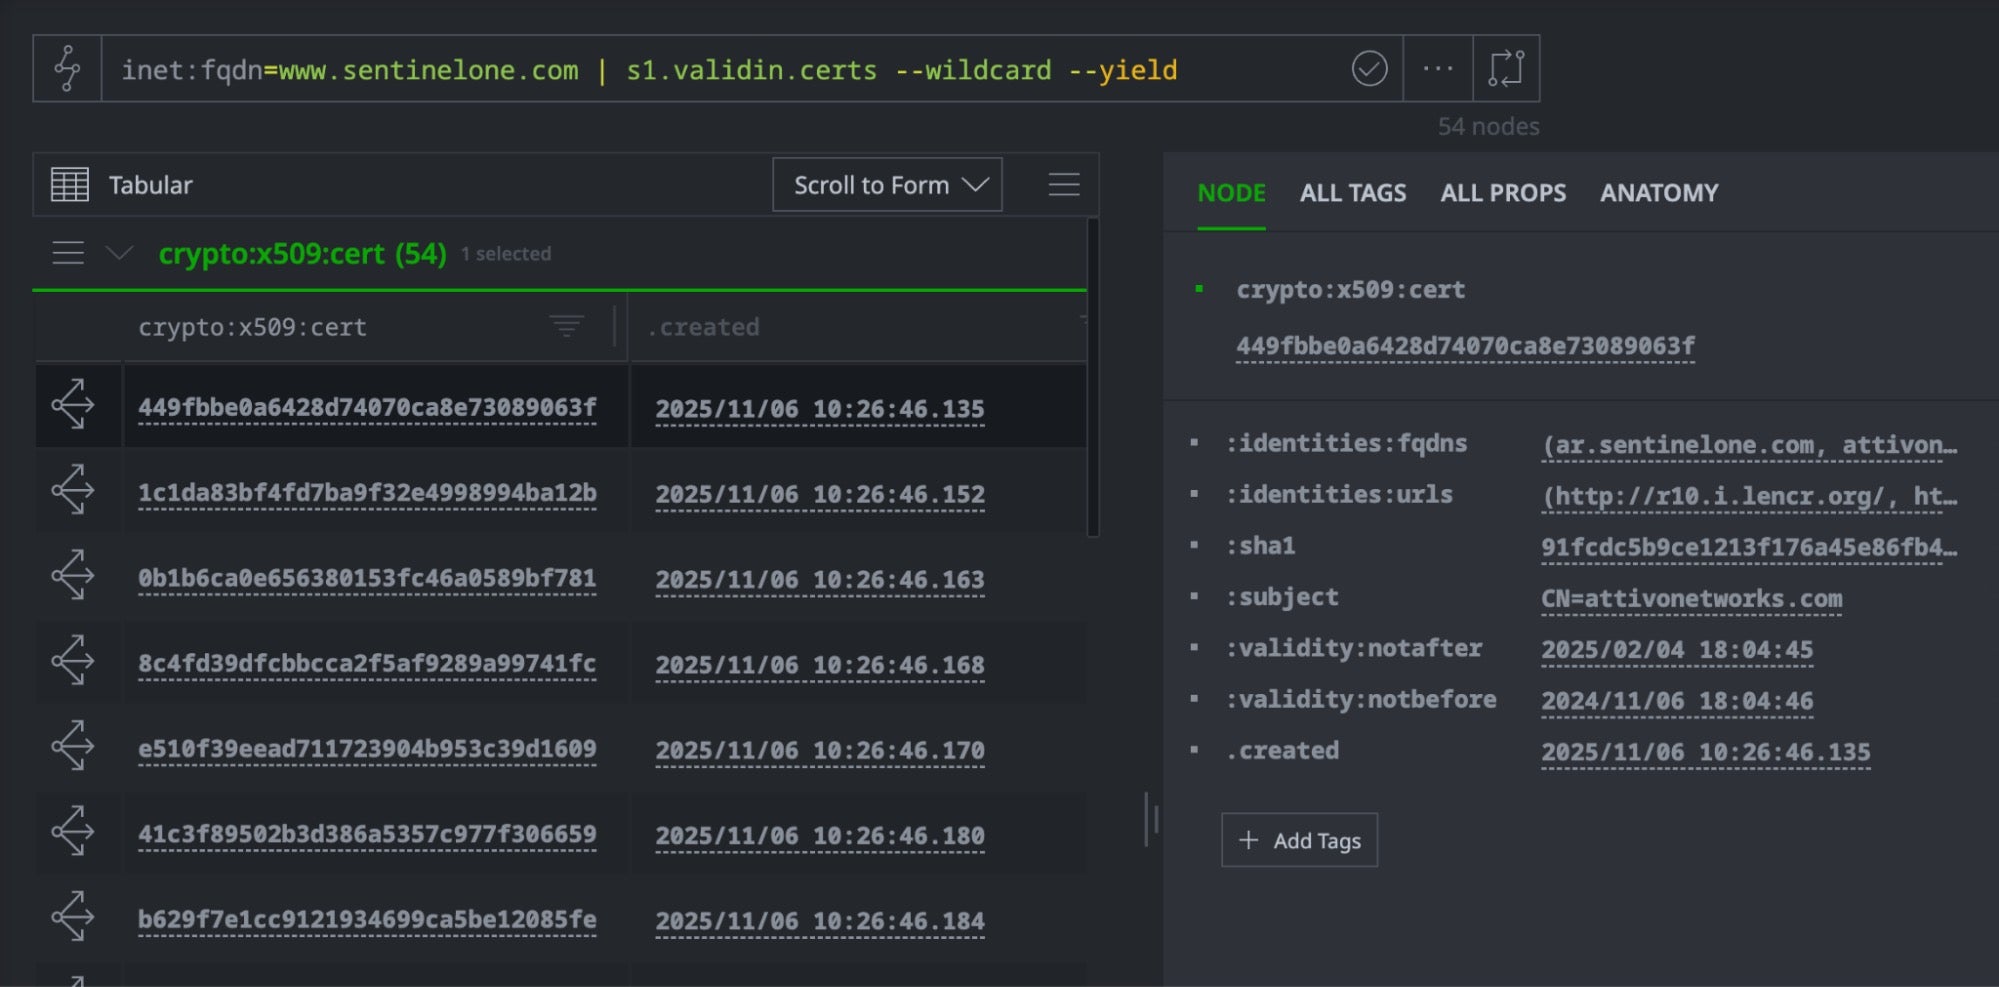Open the results panel hamburger menu
1999x987 pixels.
coord(1063,185)
